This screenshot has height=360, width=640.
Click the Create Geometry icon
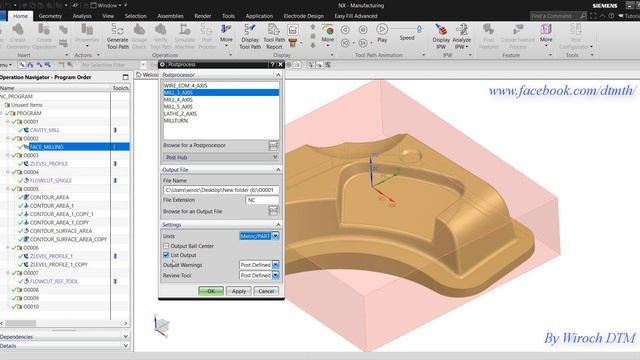pyautogui.click(x=18, y=36)
